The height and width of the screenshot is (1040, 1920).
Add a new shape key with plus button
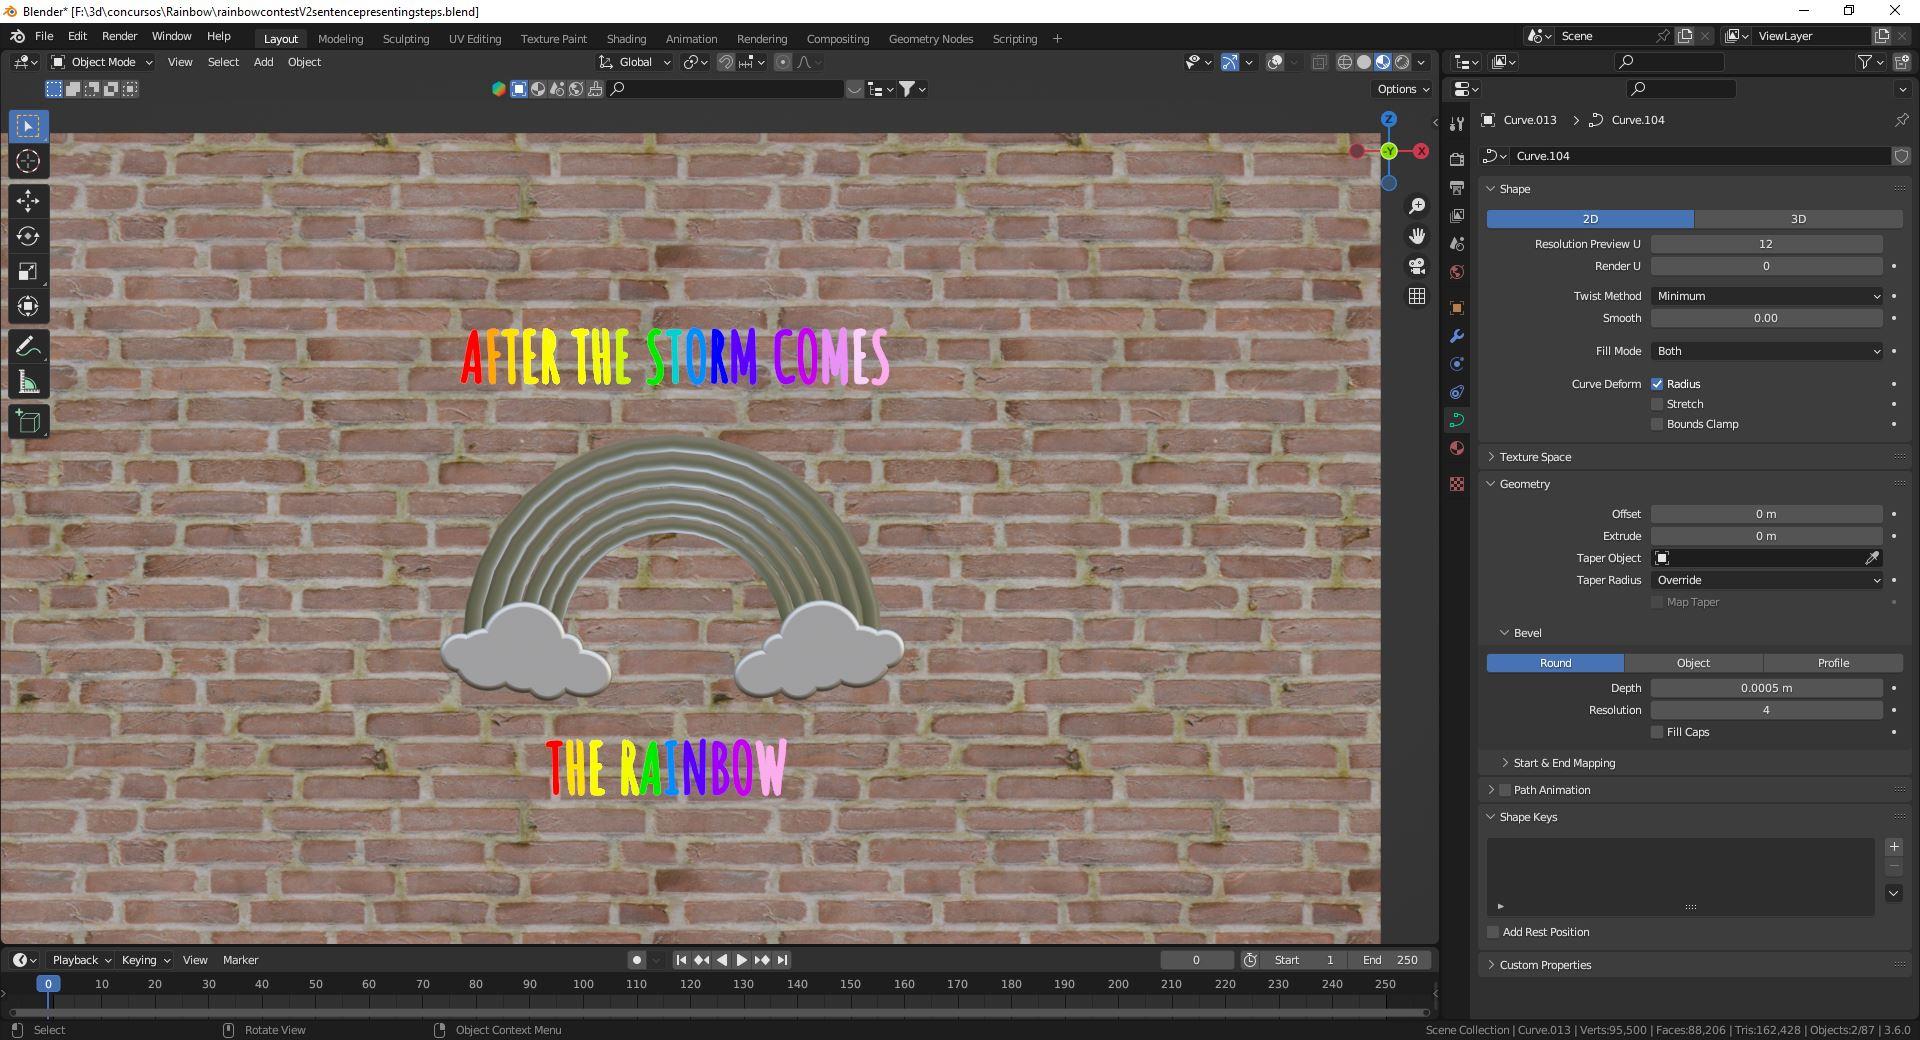coord(1894,847)
